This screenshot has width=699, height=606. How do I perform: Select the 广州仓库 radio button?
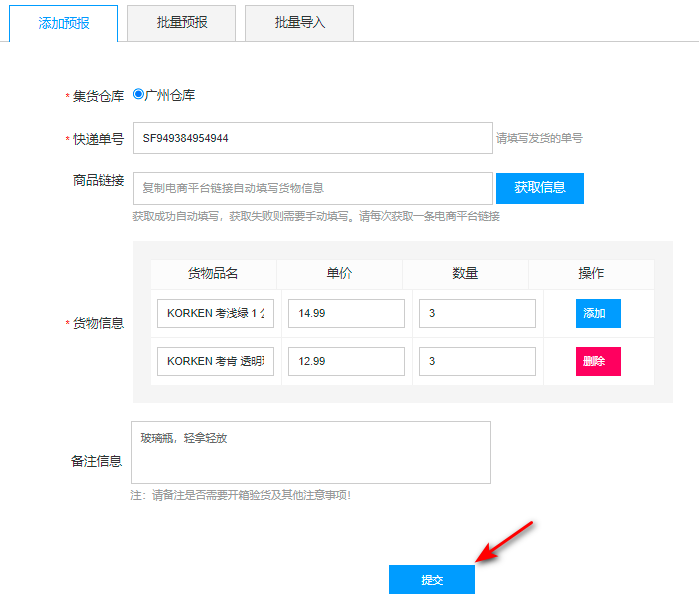[x=138, y=95]
